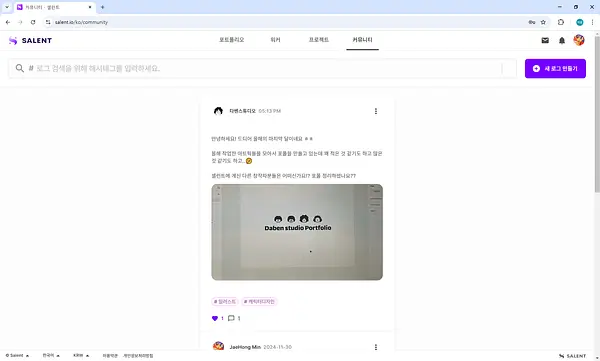The width and height of the screenshot is (600, 361).
Task: Bookmark this page with the star icon
Action: click(x=543, y=22)
